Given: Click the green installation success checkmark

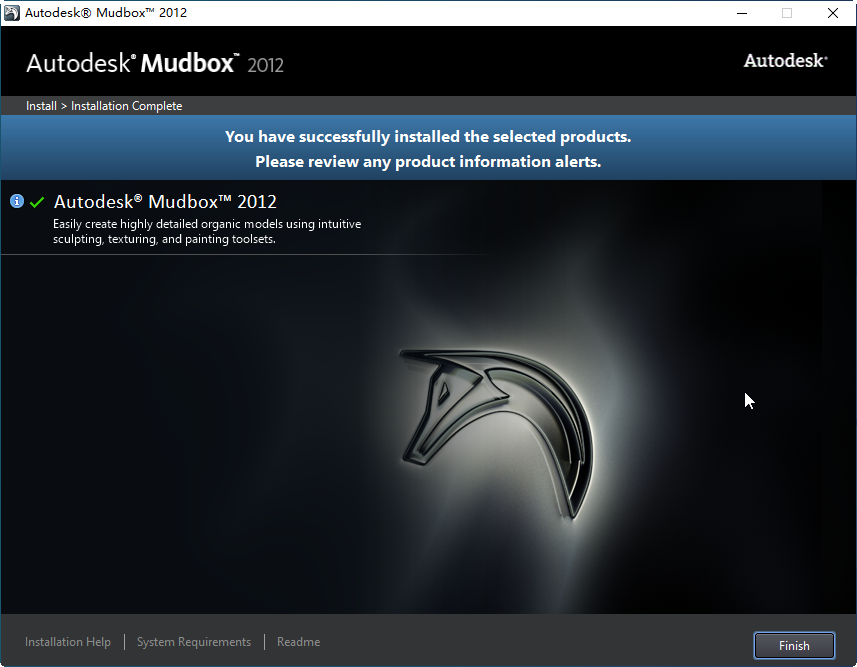Looking at the screenshot, I should tap(37, 202).
